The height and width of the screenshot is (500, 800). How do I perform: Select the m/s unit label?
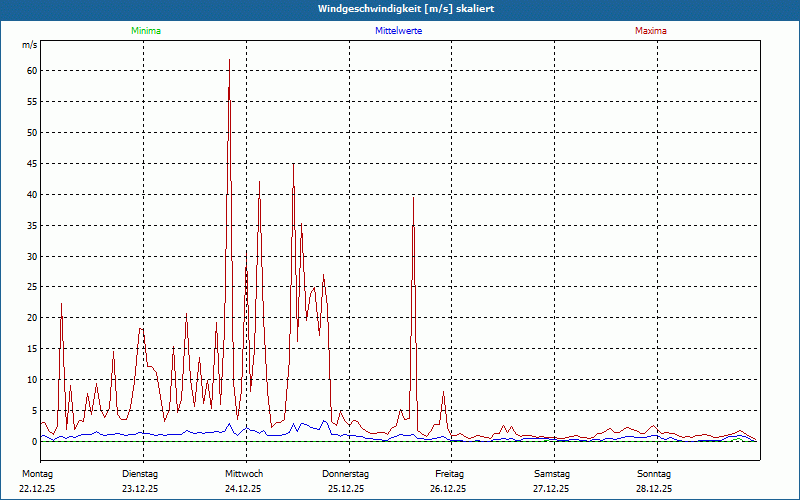tap(29, 46)
